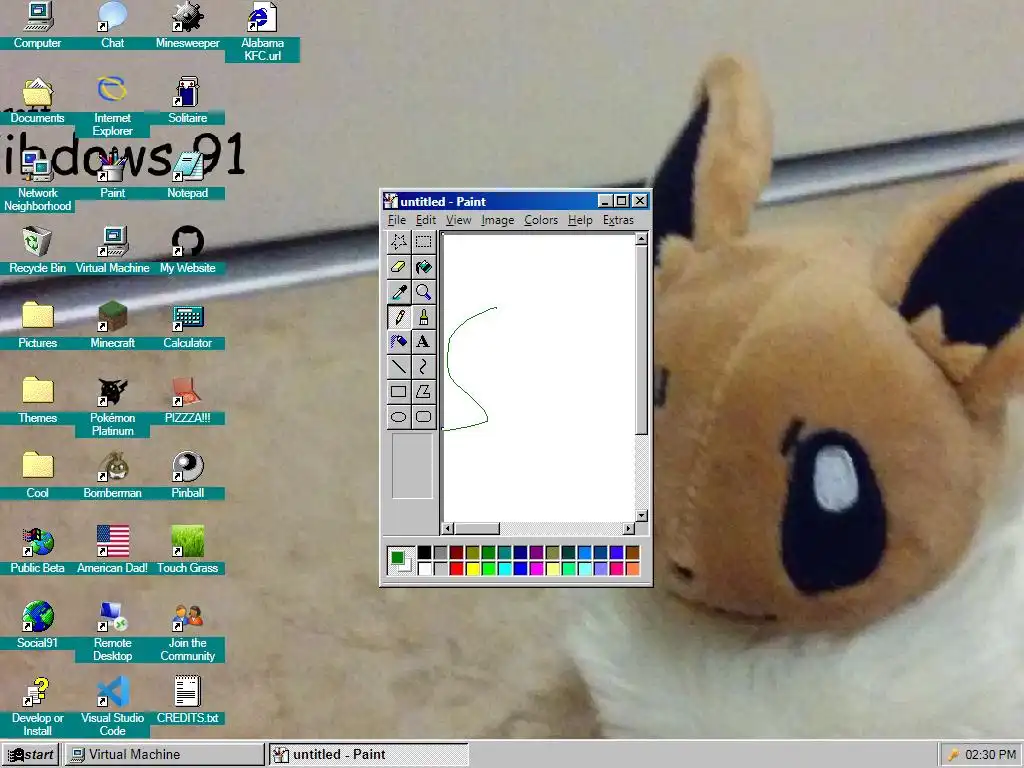The width and height of the screenshot is (1024, 768).
Task: Select the Text tool marked A
Action: tap(423, 342)
